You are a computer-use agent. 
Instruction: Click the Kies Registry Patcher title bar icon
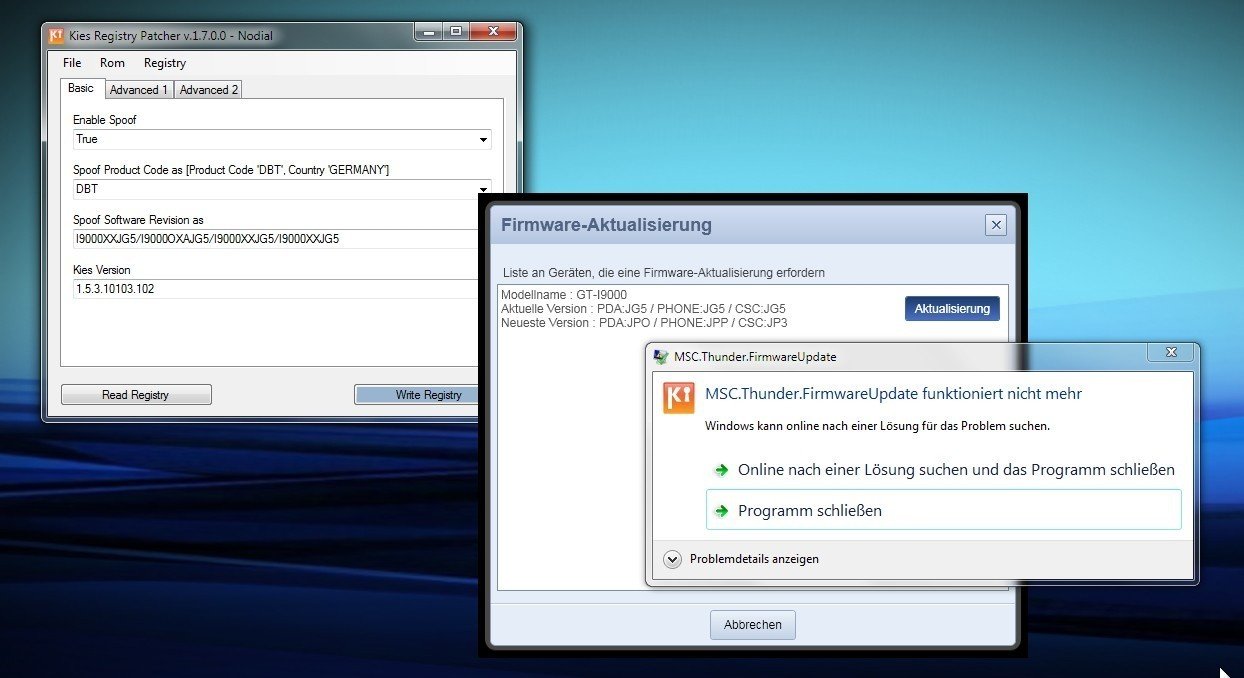[x=57, y=36]
